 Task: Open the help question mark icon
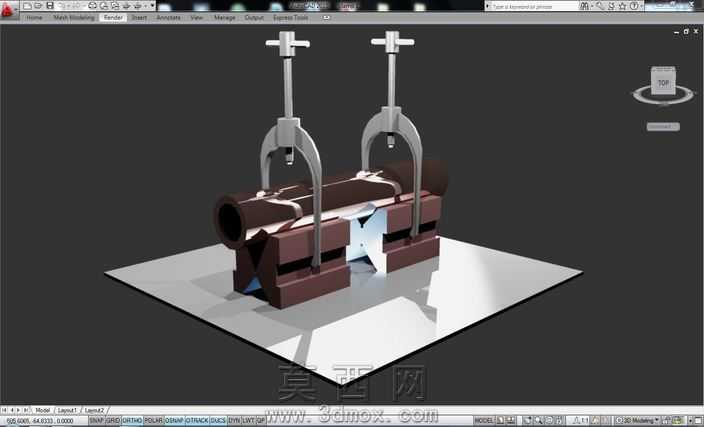pos(634,6)
